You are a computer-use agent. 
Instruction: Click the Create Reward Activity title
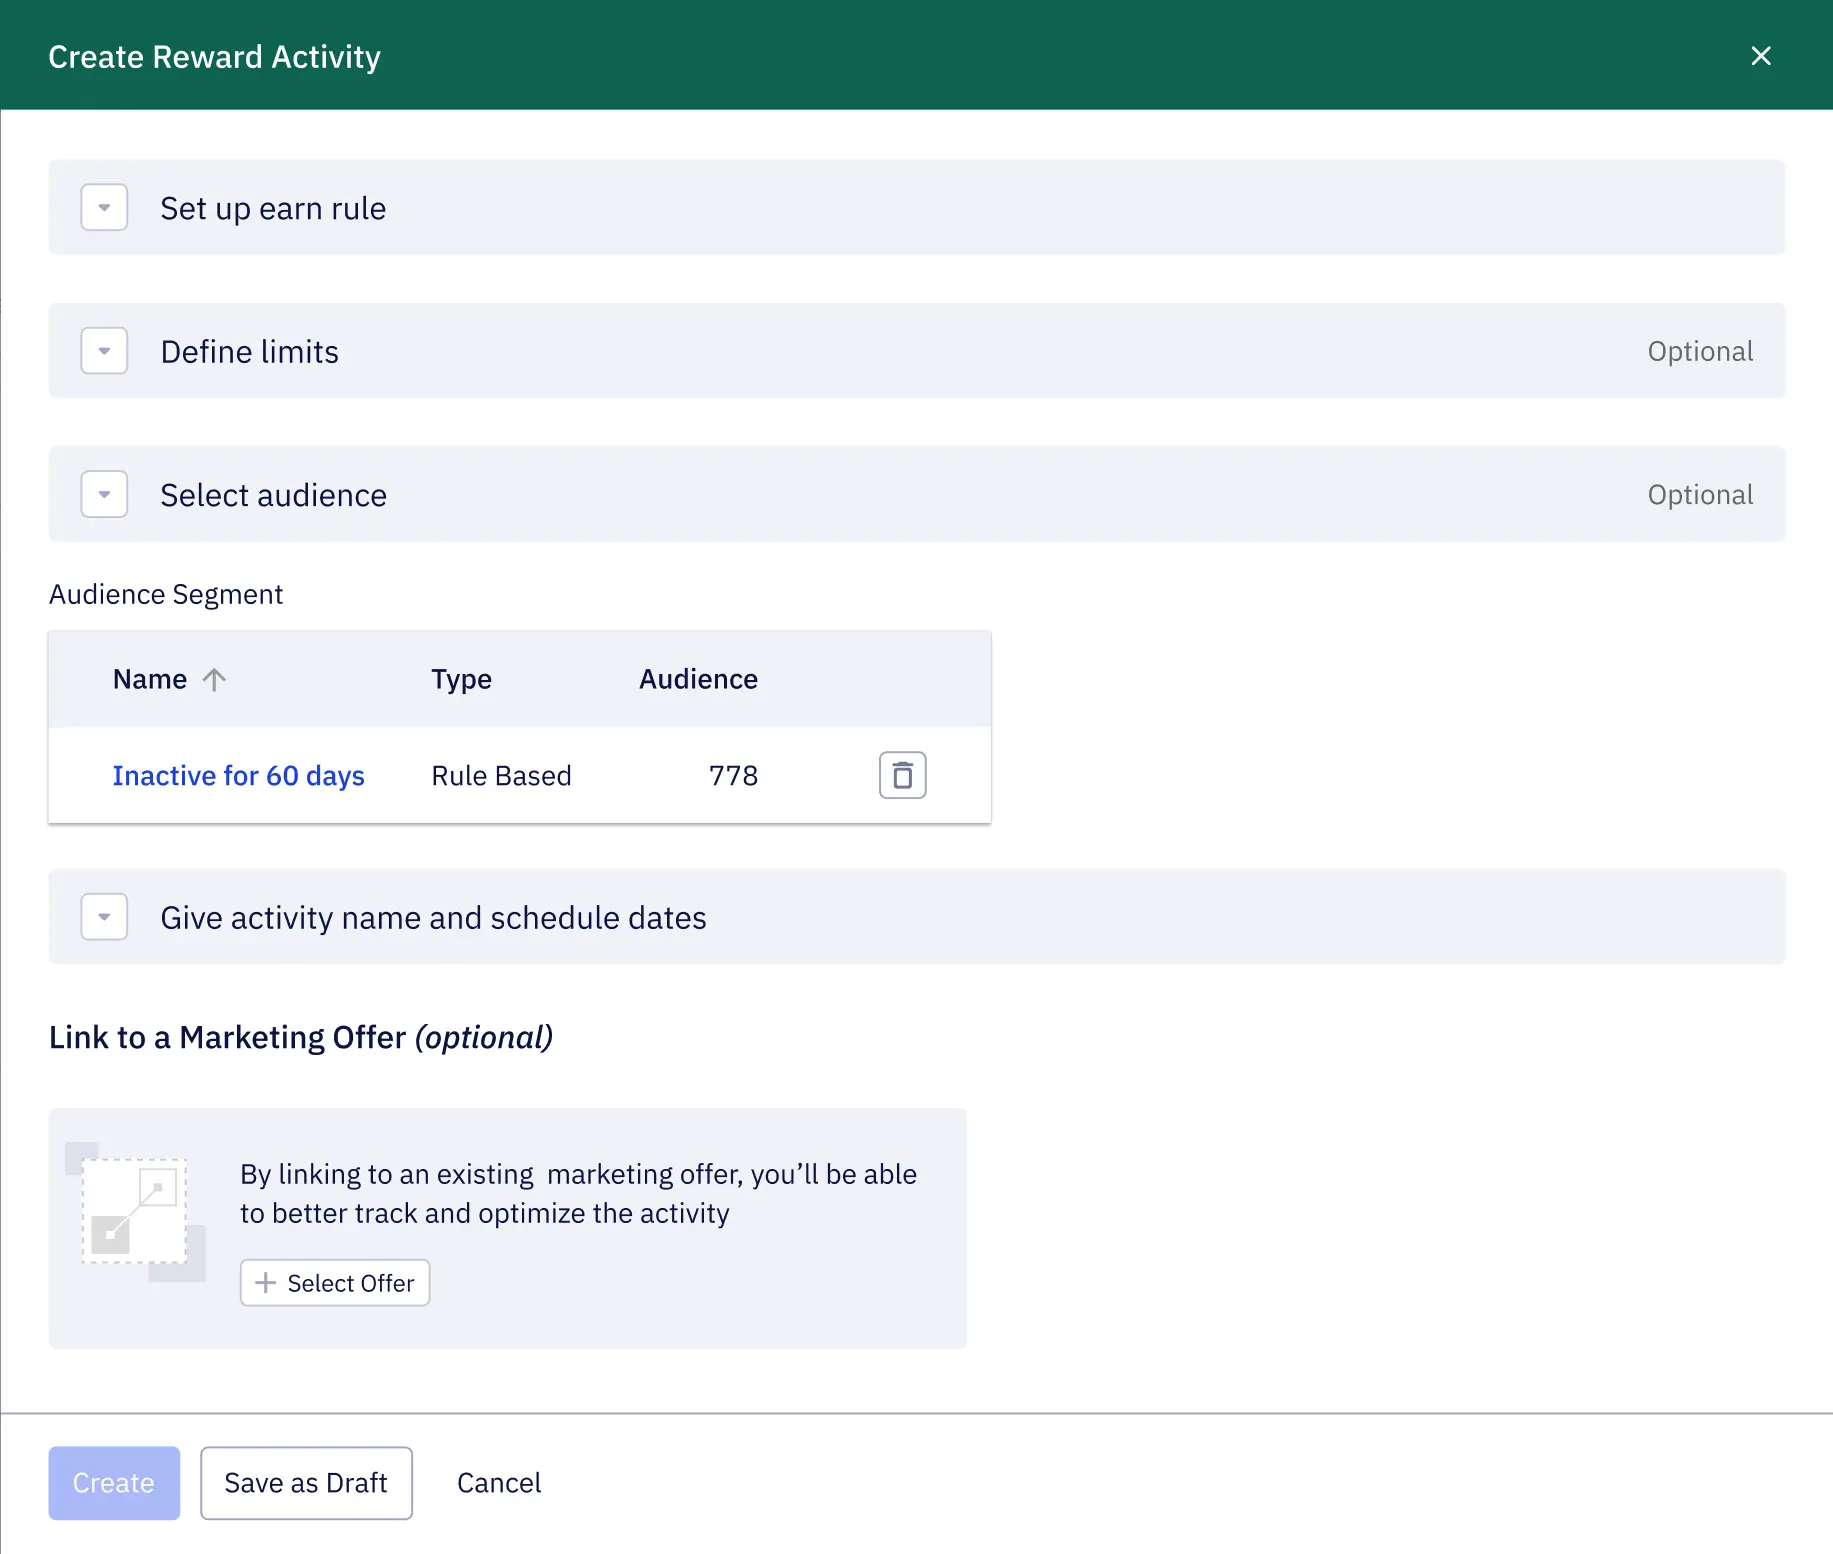214,57
